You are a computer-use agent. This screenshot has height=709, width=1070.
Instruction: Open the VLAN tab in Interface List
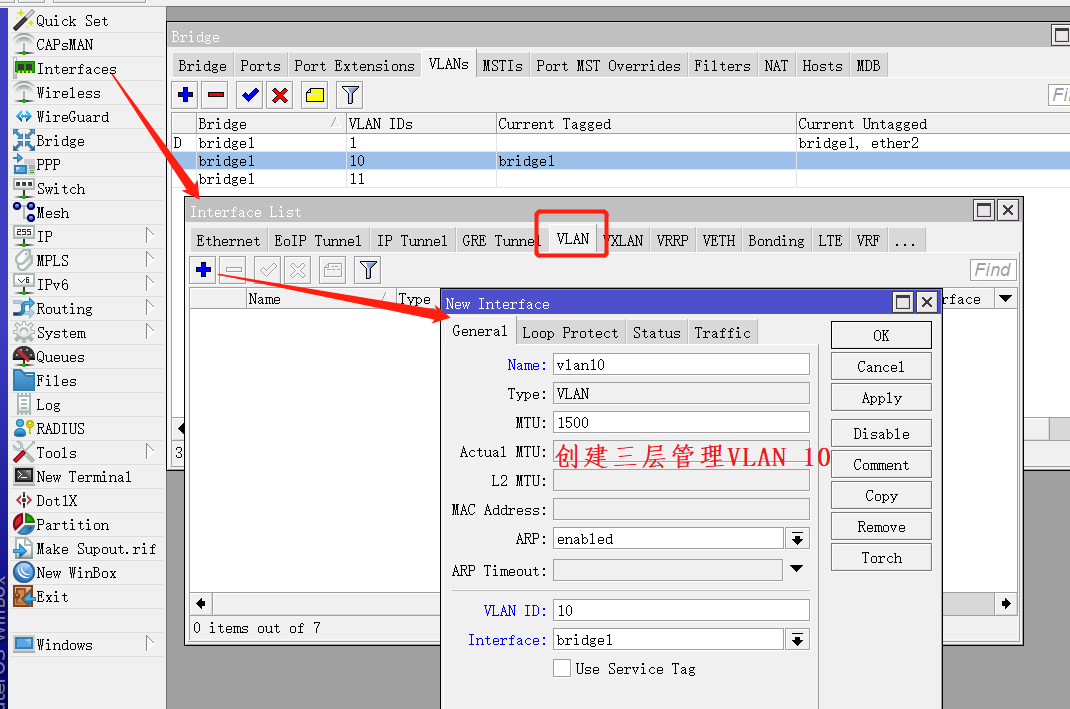[573, 240]
